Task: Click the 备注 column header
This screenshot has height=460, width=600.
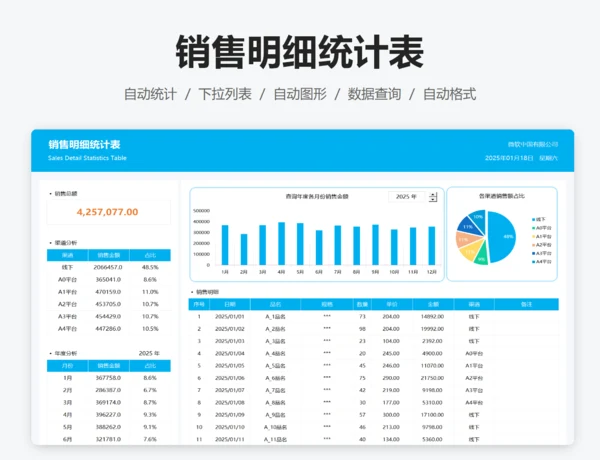Action: coord(527,305)
